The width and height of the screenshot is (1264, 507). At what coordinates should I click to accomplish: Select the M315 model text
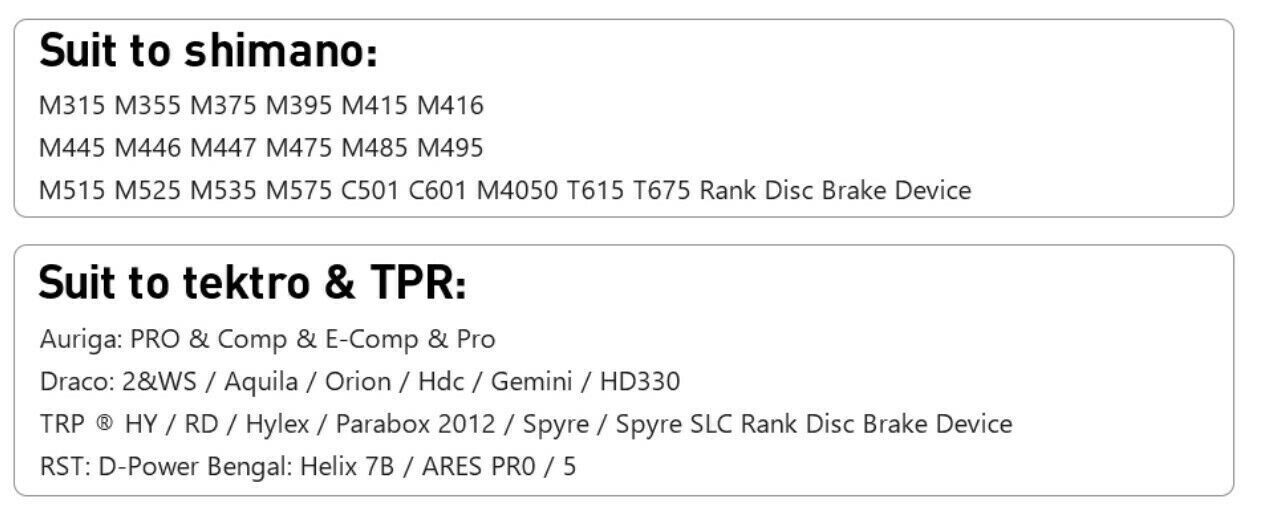click(72, 105)
